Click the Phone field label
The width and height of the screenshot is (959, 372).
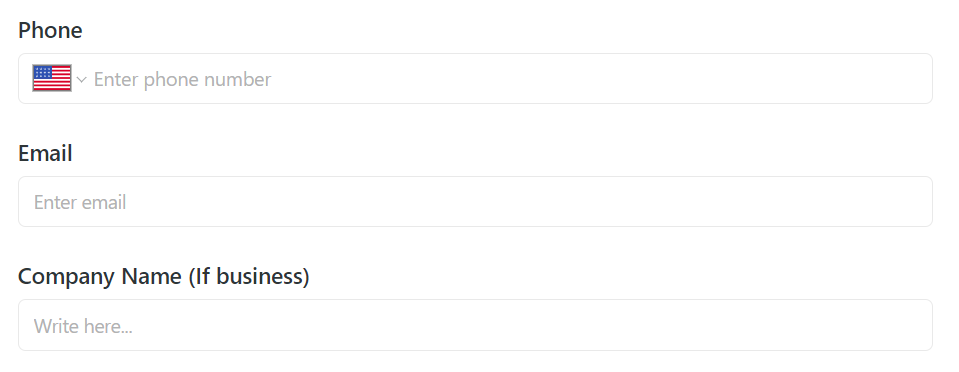pyautogui.click(x=50, y=30)
